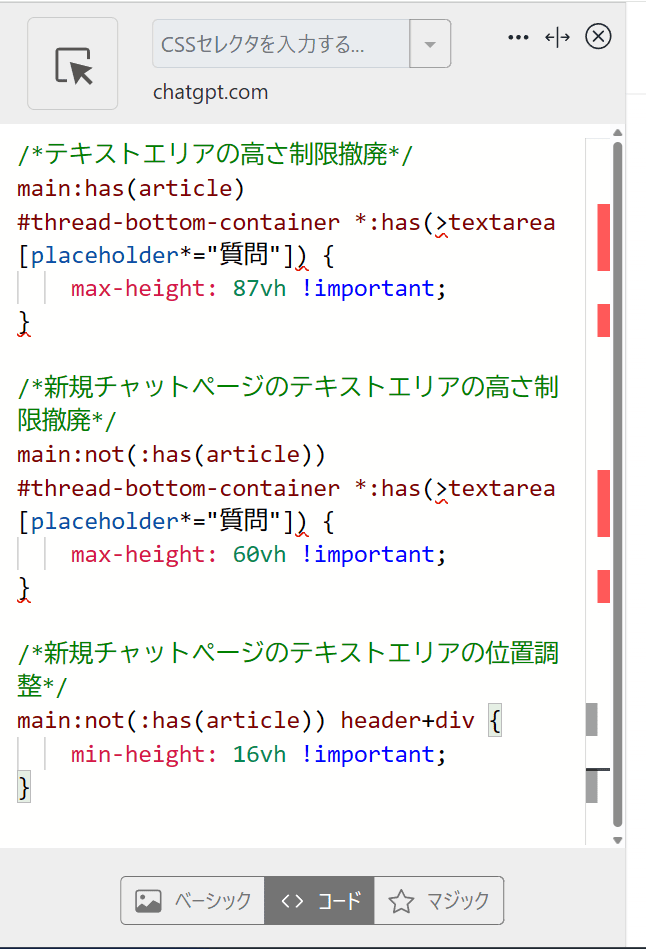
Task: Click in the CSS selector input field
Action: click(x=280, y=44)
